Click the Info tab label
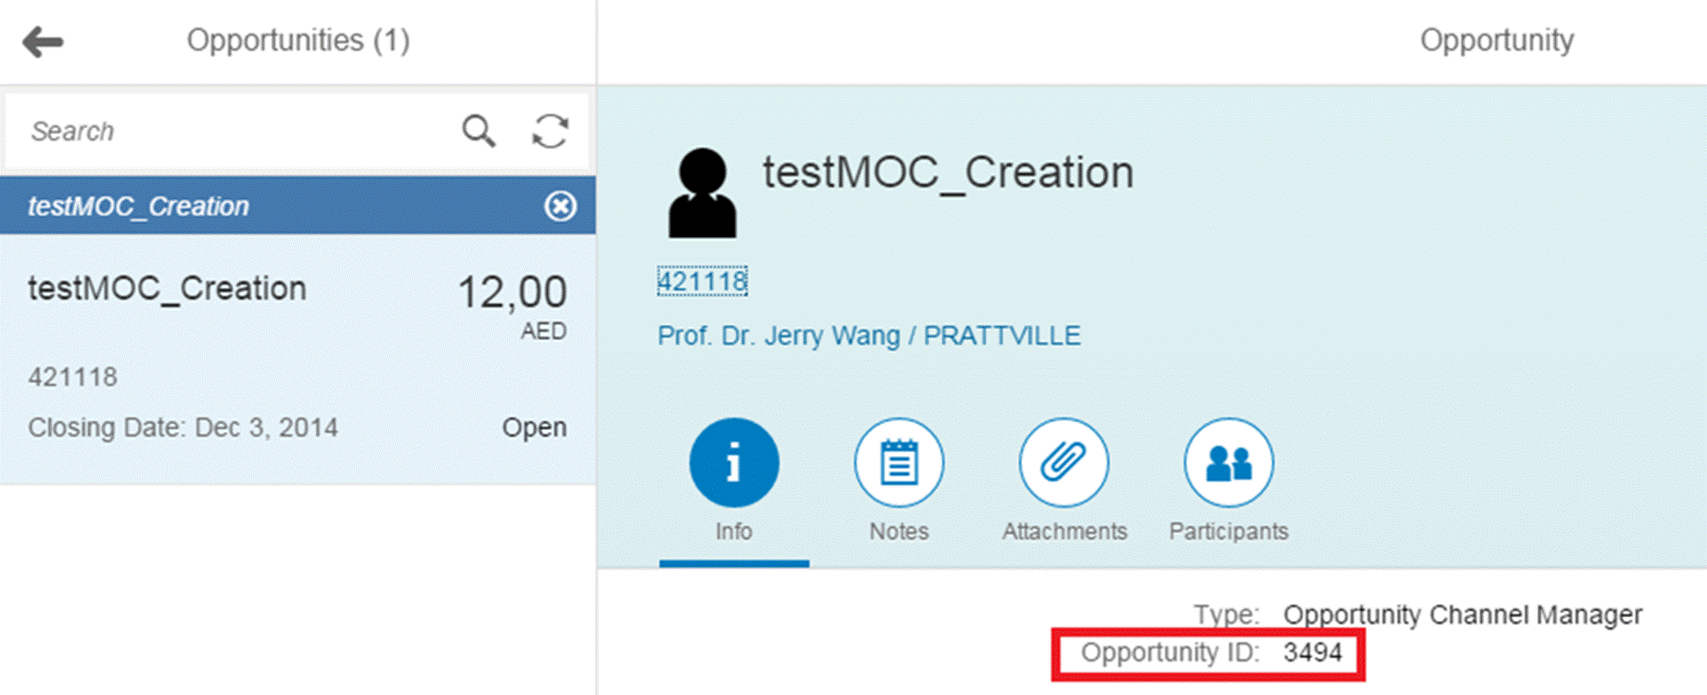 click(734, 532)
